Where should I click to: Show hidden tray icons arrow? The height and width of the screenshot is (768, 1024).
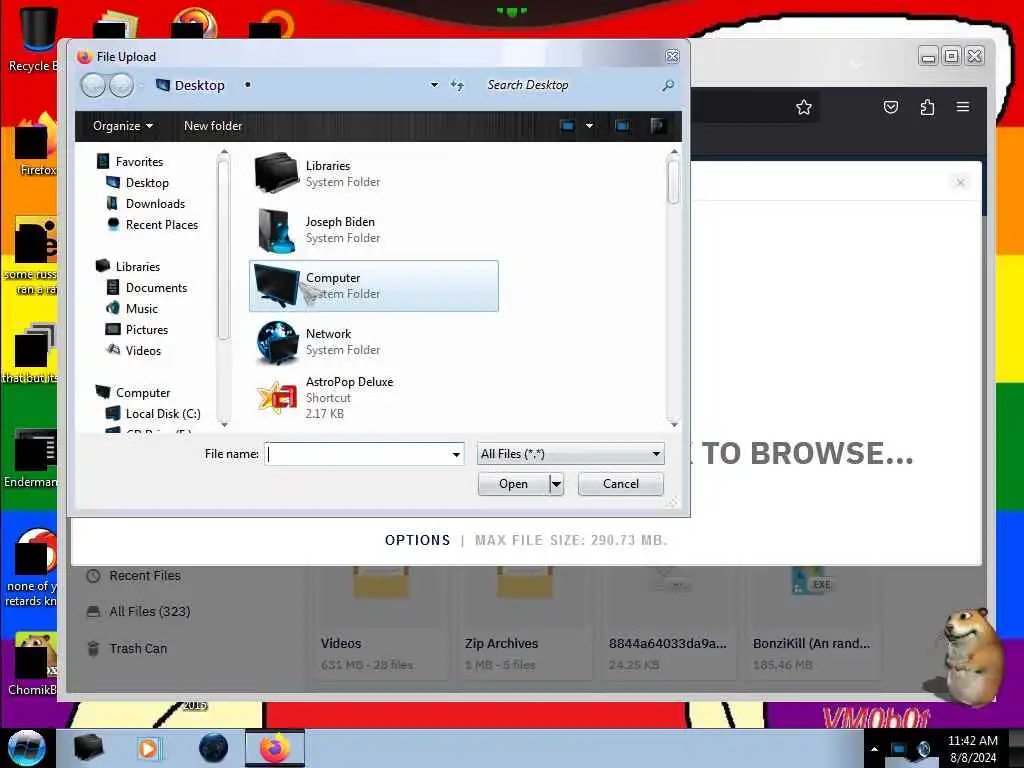click(874, 749)
